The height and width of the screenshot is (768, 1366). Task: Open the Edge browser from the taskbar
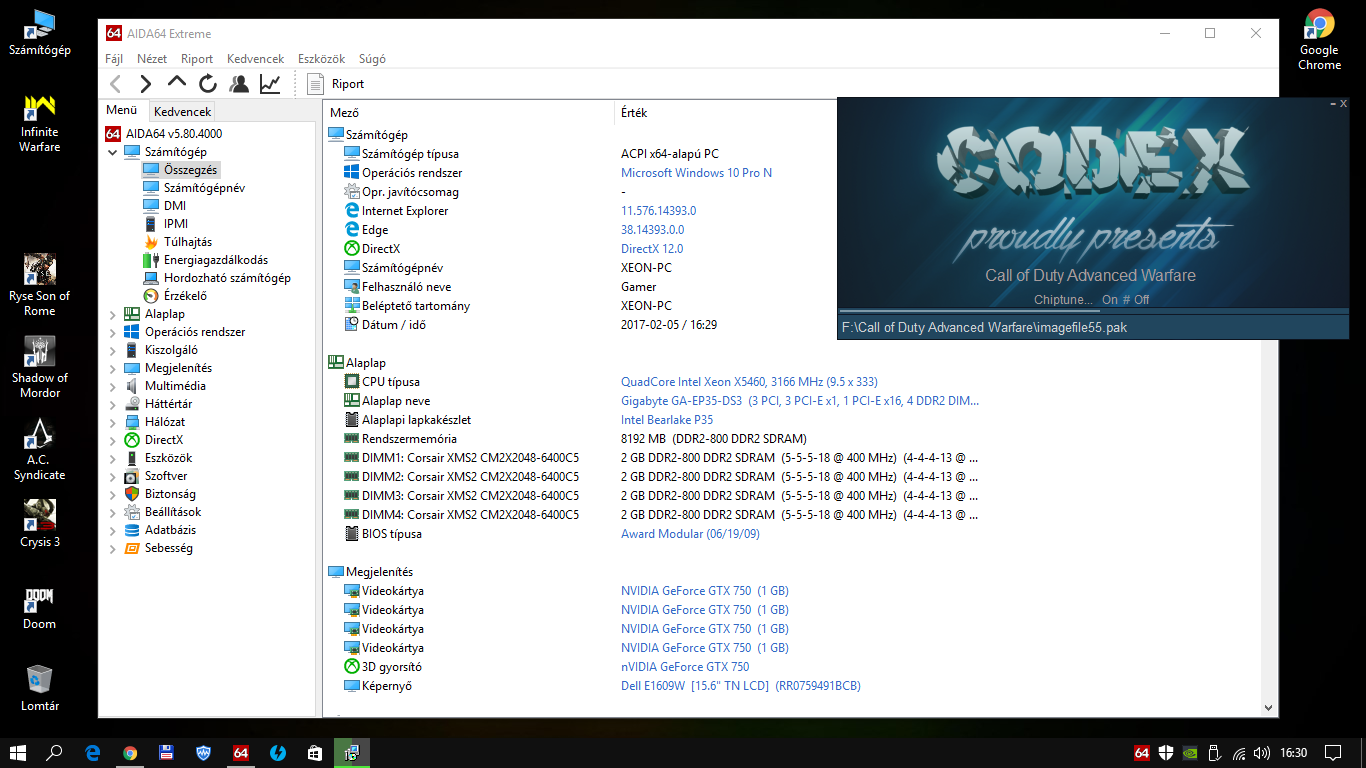click(x=92, y=753)
